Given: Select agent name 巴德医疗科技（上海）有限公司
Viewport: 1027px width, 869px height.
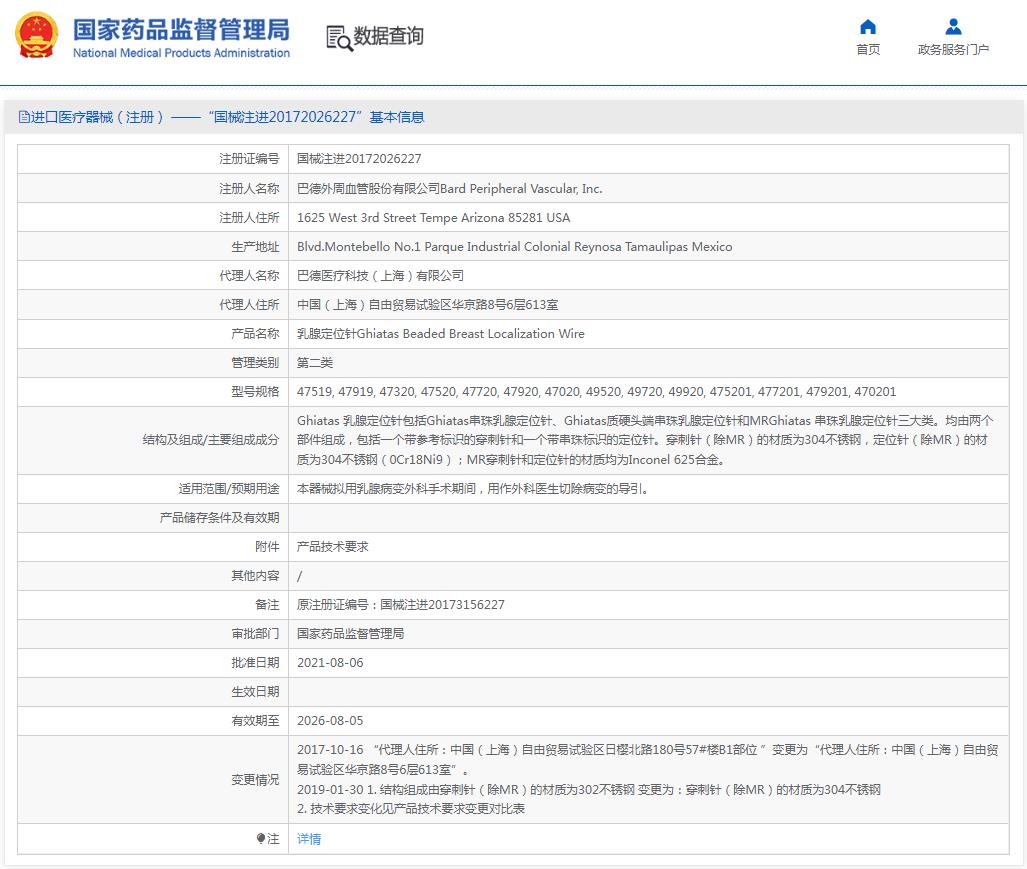Looking at the screenshot, I should pyautogui.click(x=380, y=275).
